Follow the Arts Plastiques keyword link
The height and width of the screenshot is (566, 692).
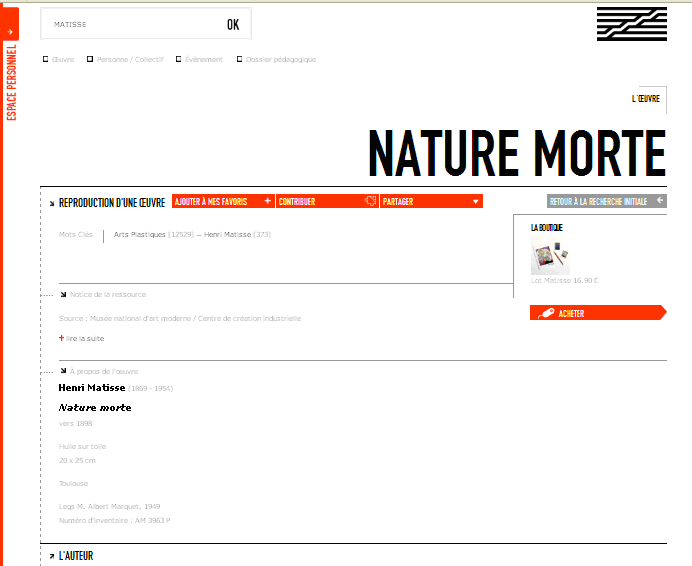coord(140,235)
